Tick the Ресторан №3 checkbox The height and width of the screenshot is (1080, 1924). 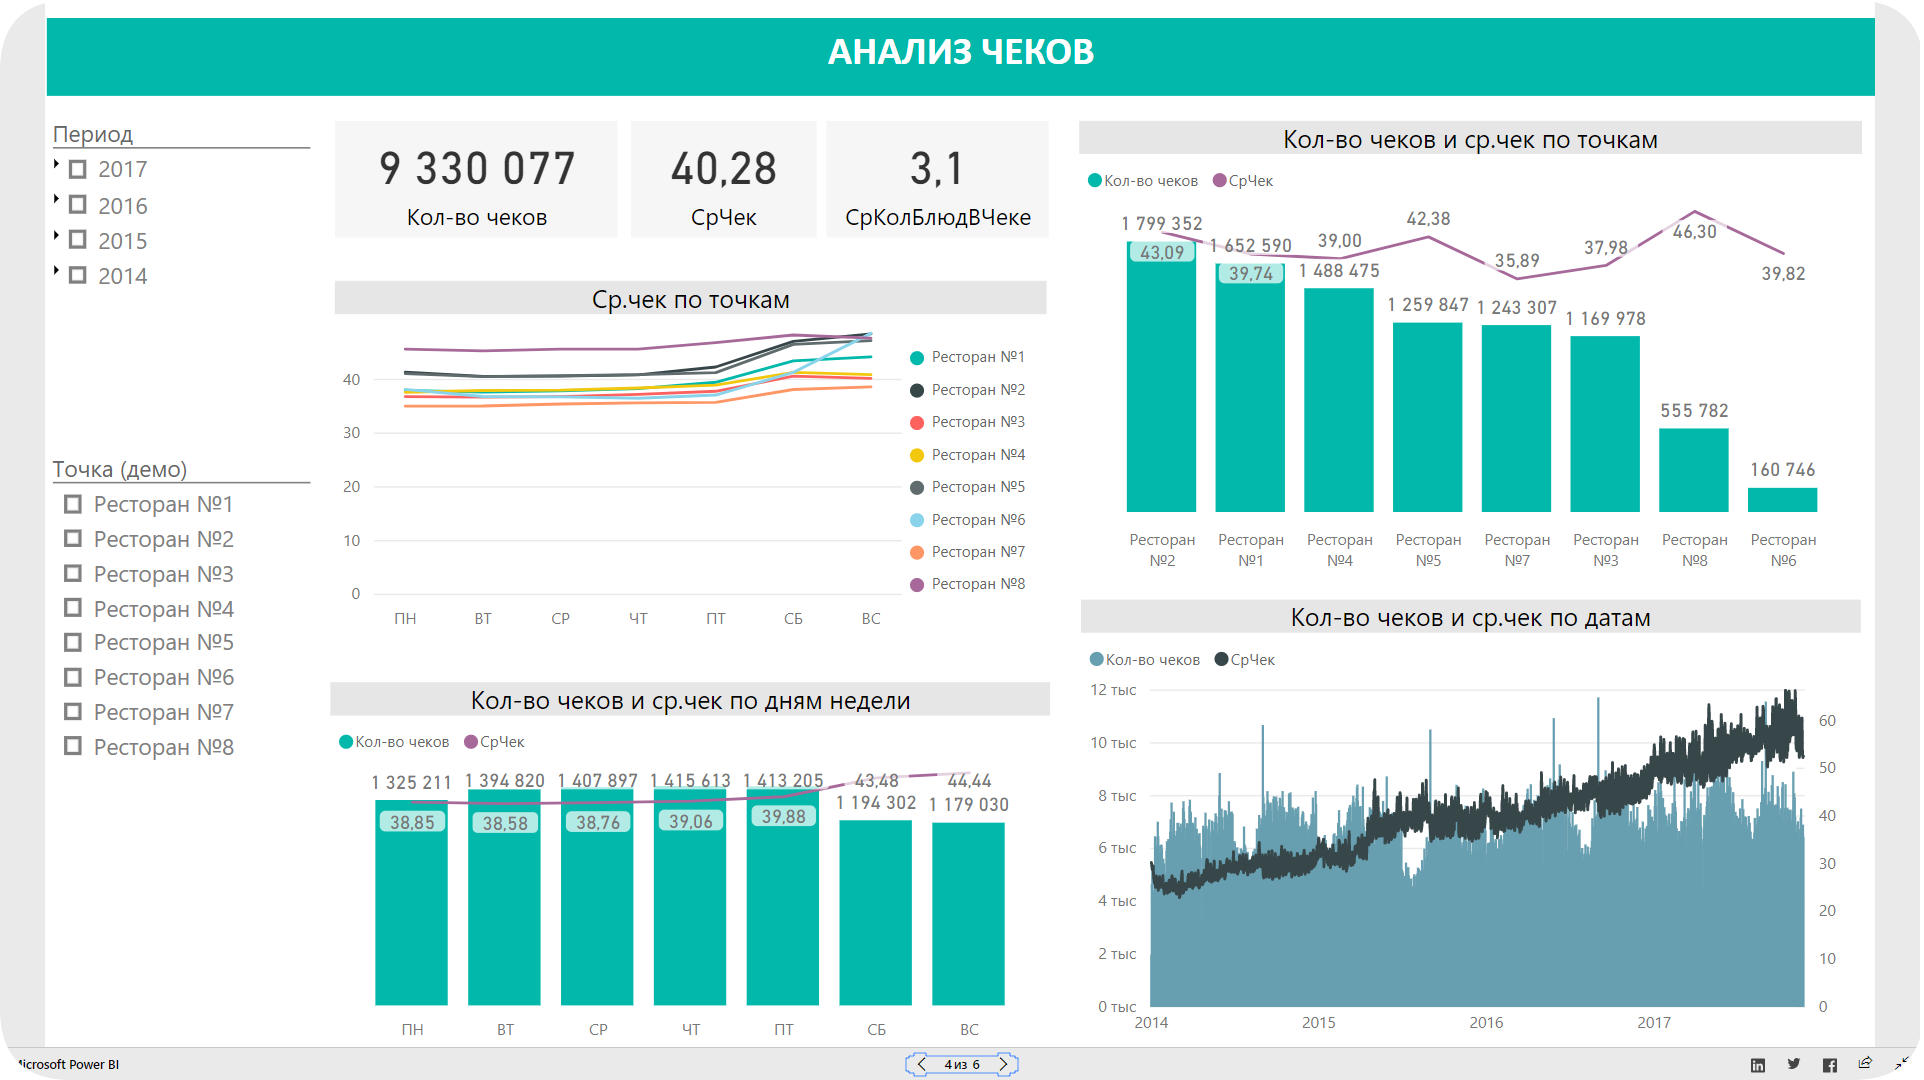[73, 574]
